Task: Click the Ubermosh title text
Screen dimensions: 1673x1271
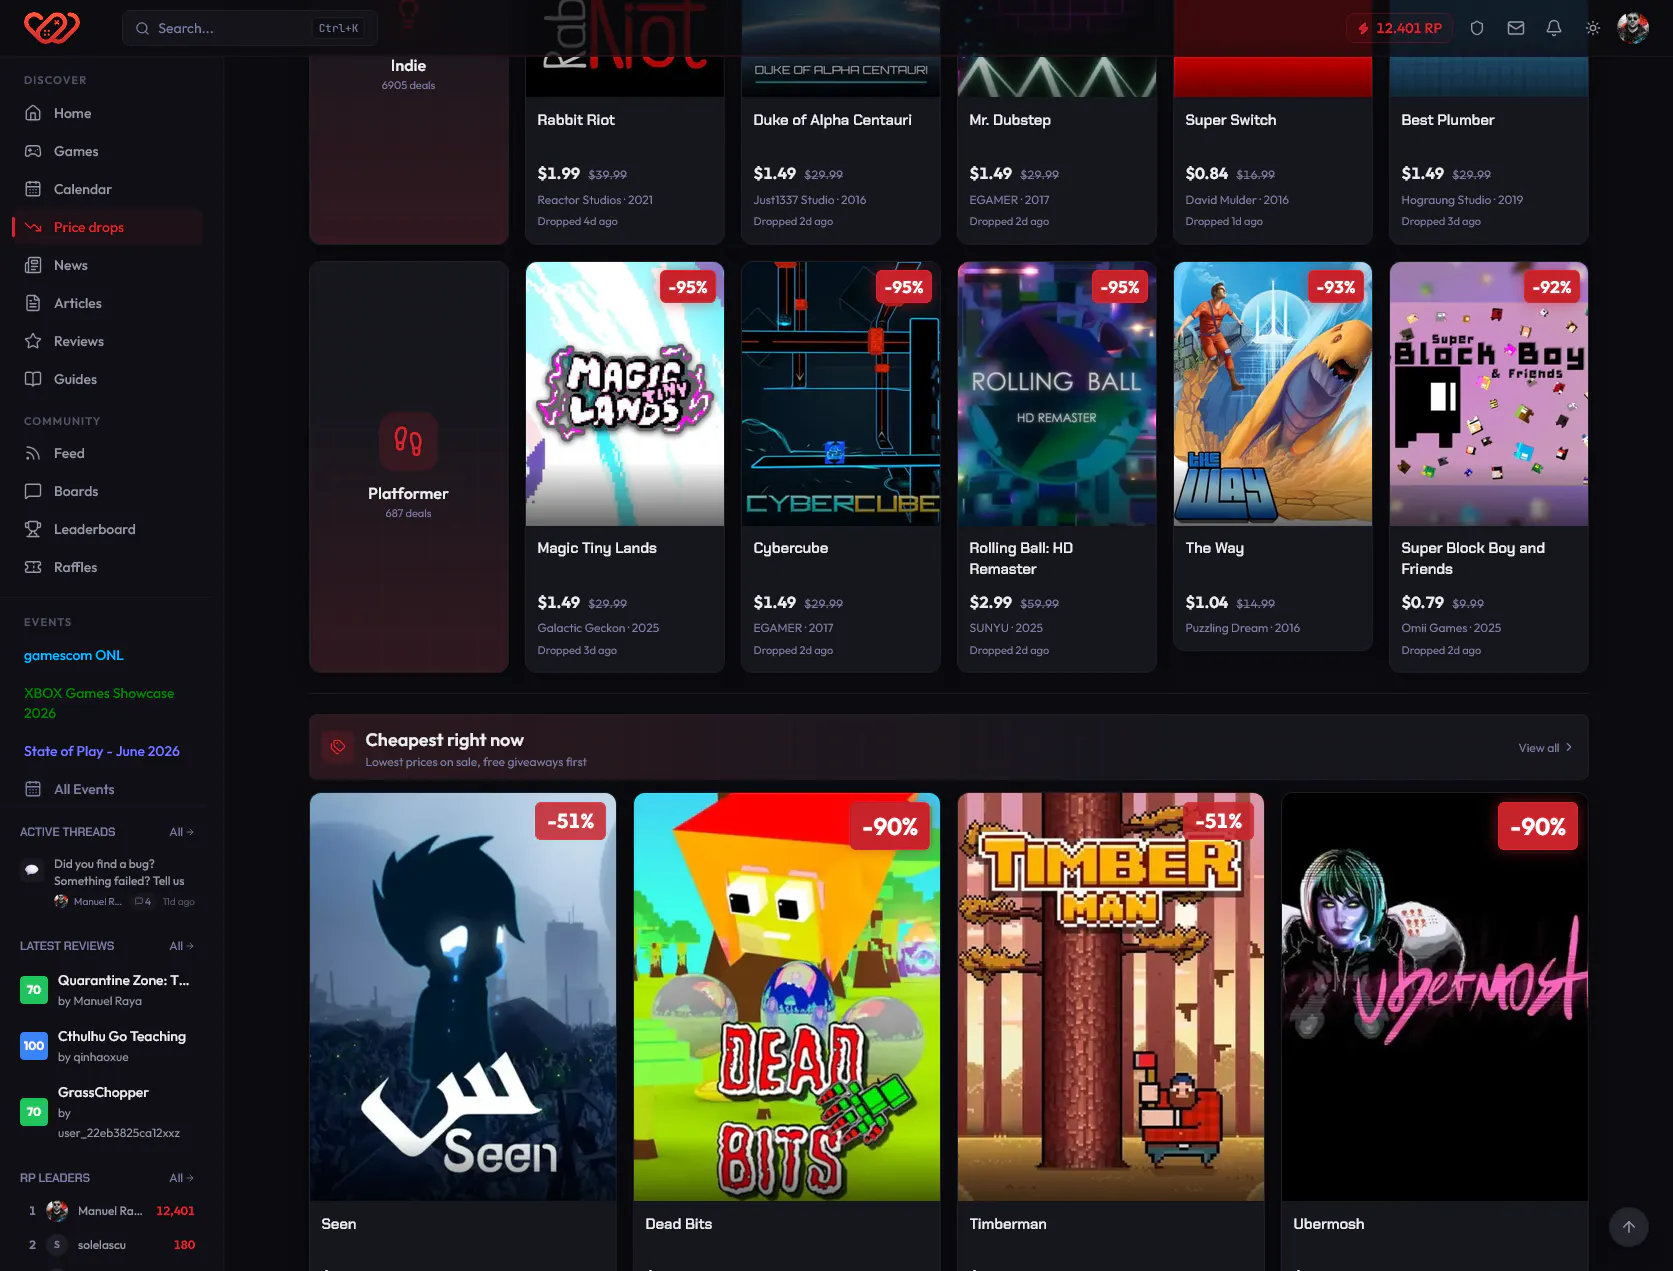Action: (x=1329, y=1224)
